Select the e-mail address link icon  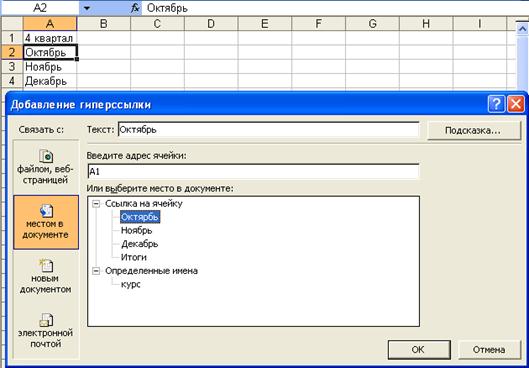46,320
